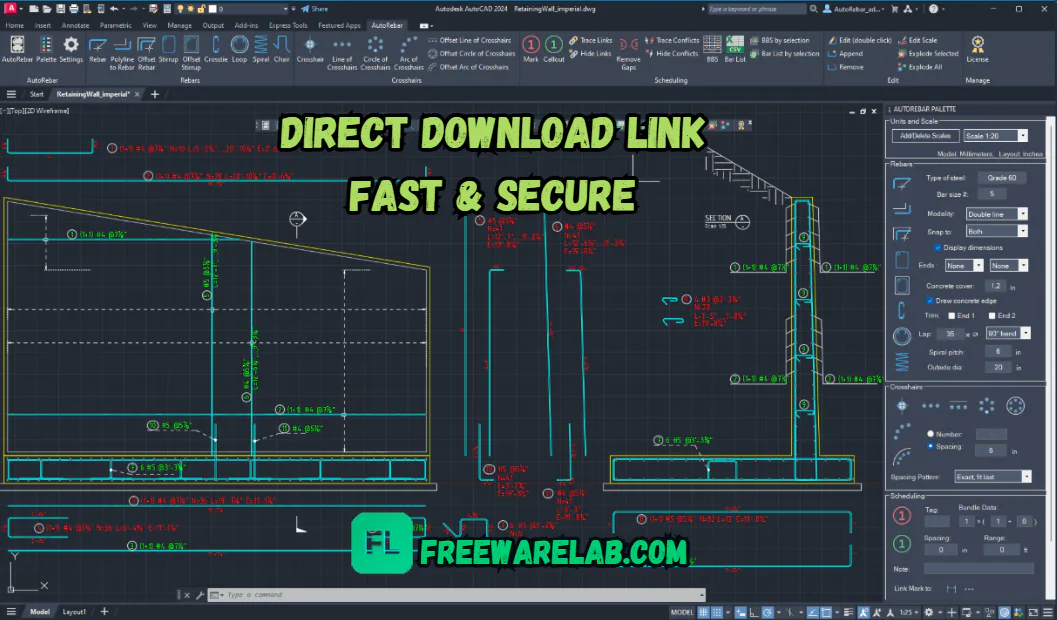
Task: Select Circle of Crosshairs ribbon tool
Action: click(x=375, y=53)
